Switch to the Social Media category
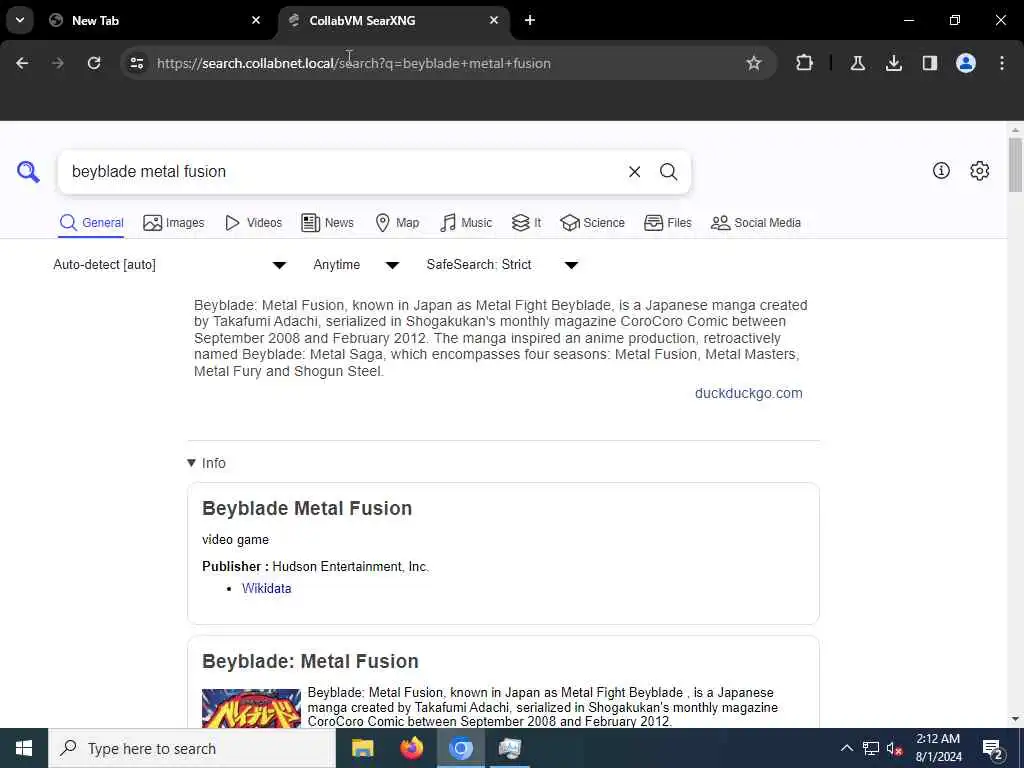The width and height of the screenshot is (1024, 768). [756, 223]
